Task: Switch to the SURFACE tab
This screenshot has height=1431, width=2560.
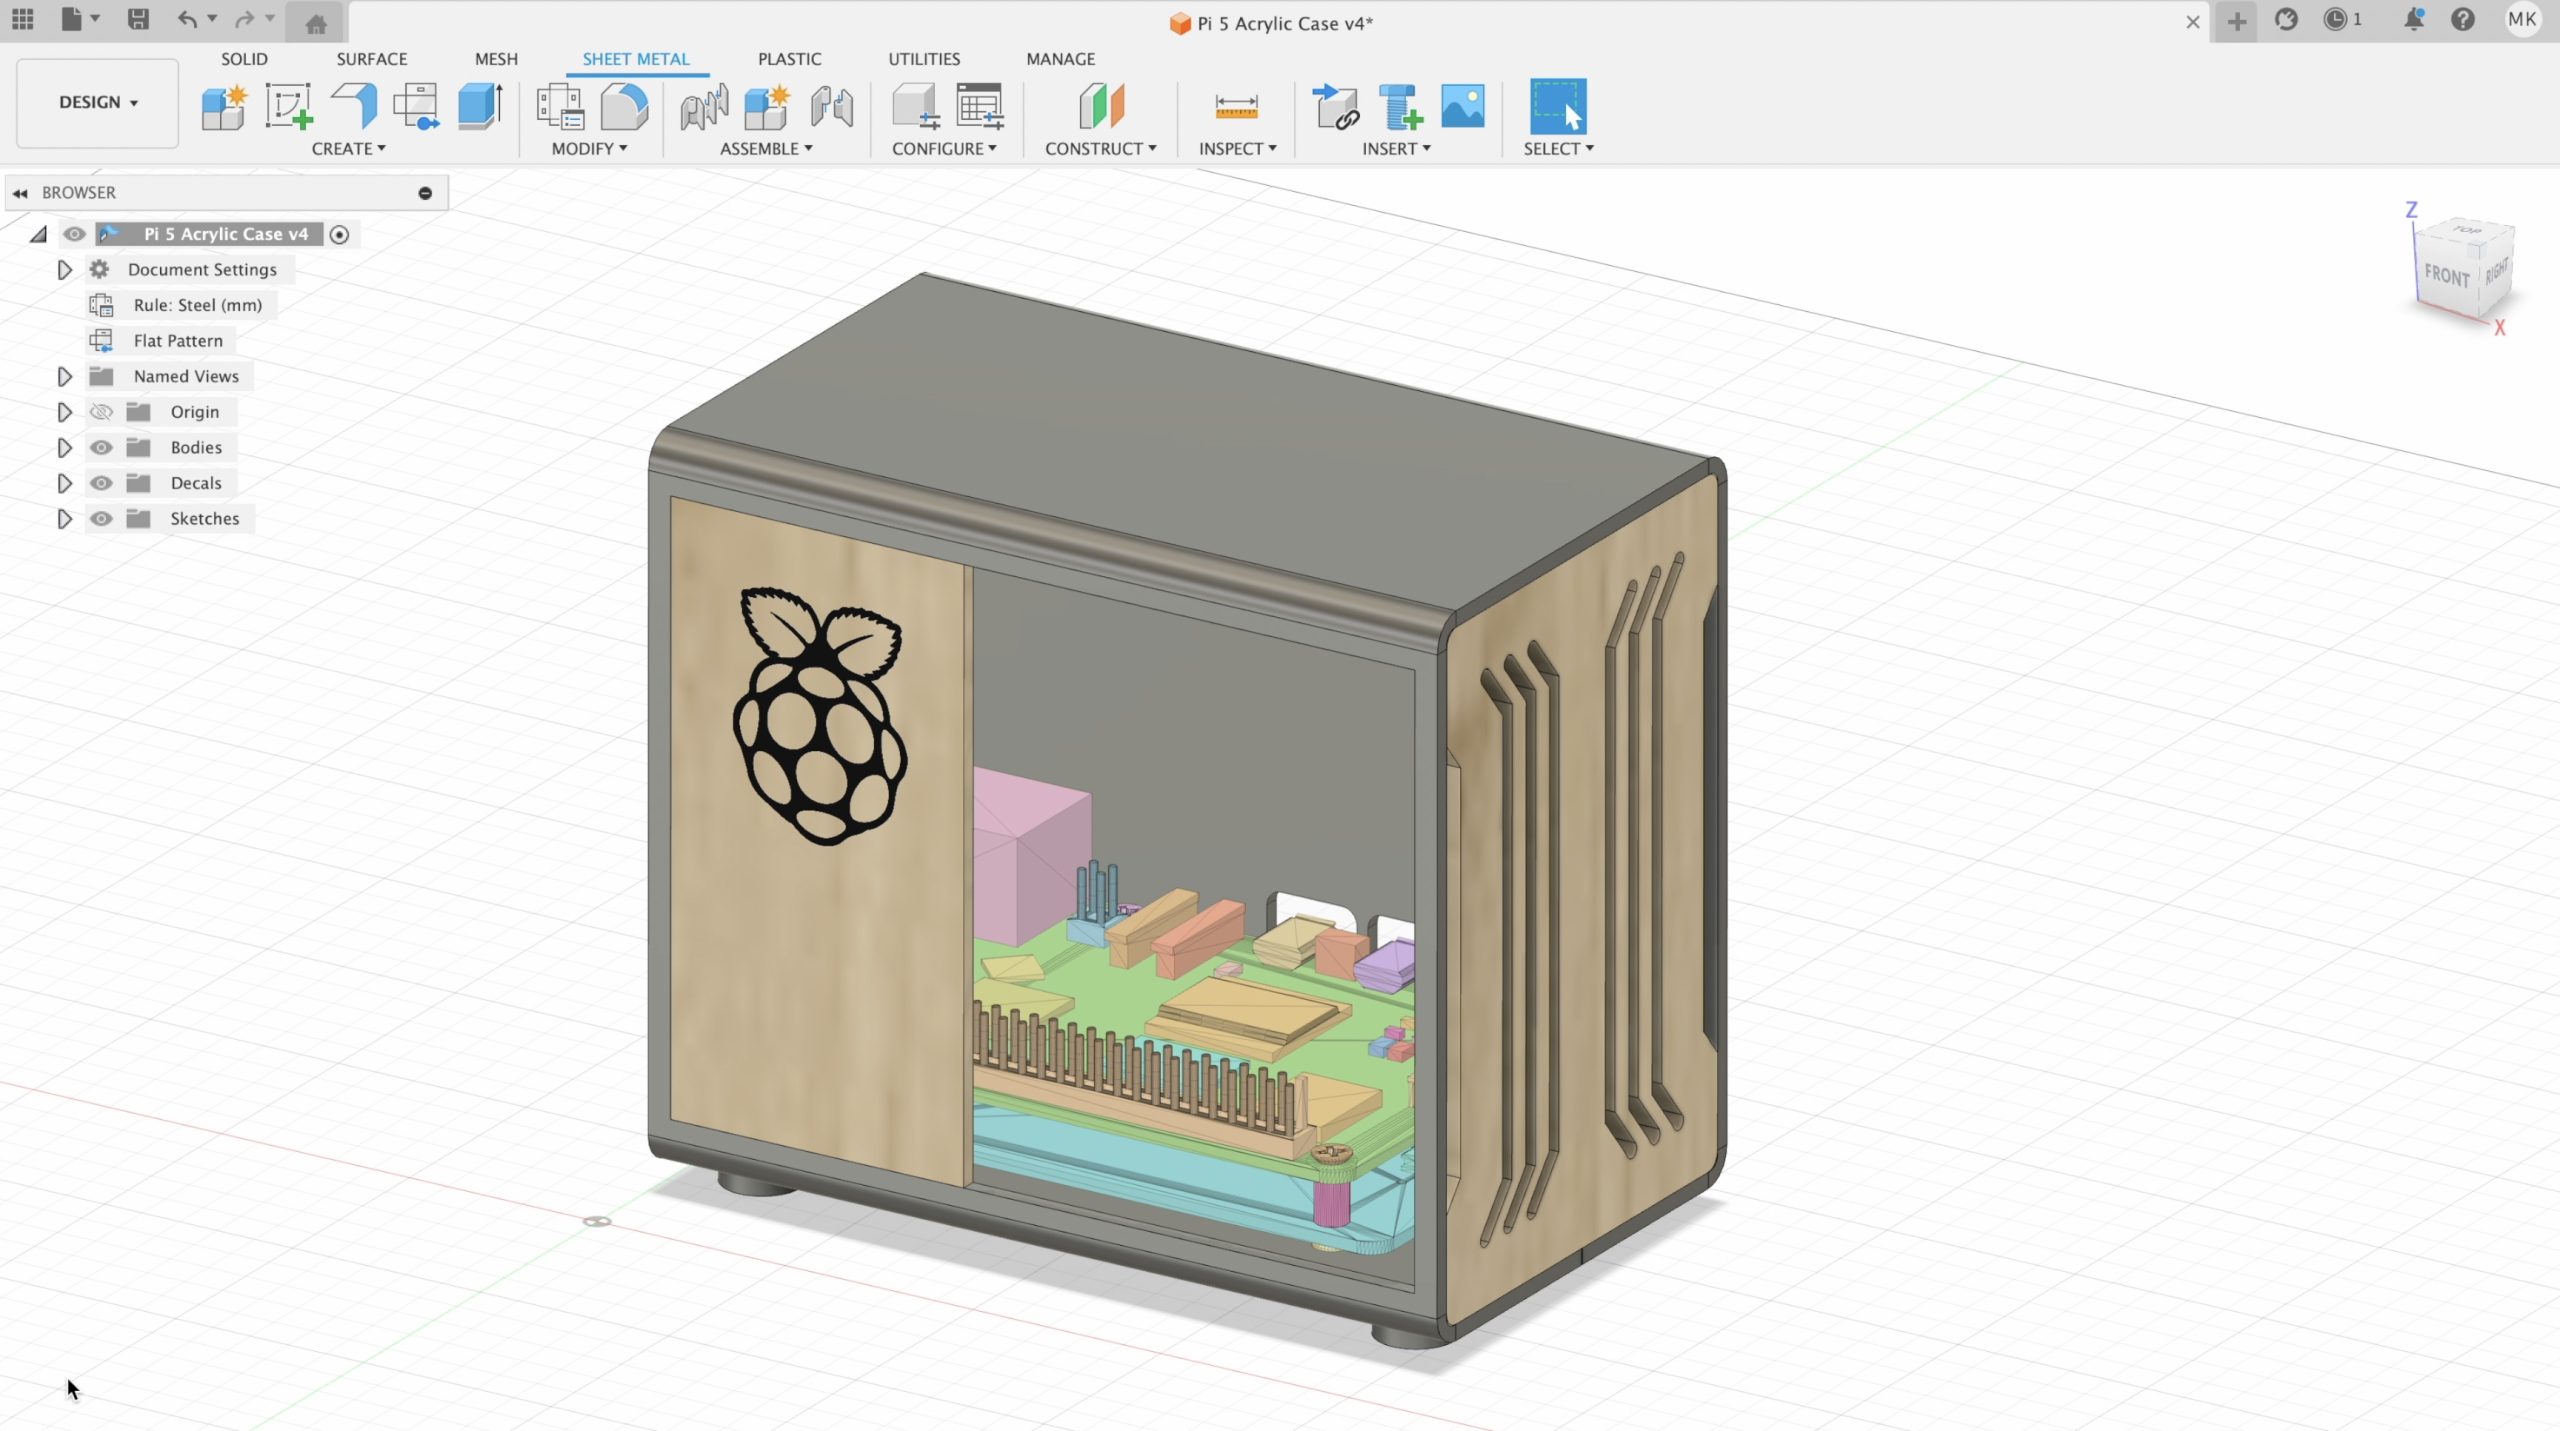Action: click(371, 59)
